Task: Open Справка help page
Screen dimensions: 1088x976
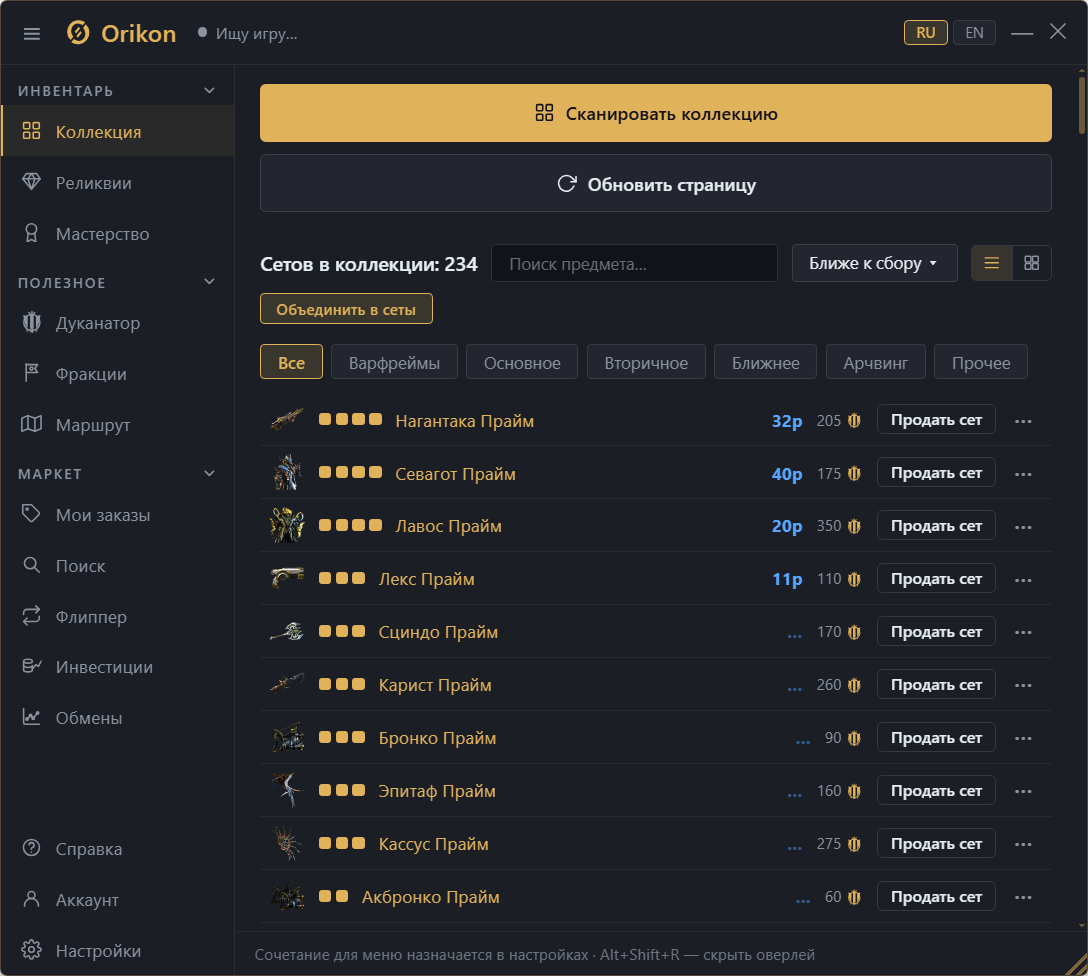Action: tap(118, 849)
